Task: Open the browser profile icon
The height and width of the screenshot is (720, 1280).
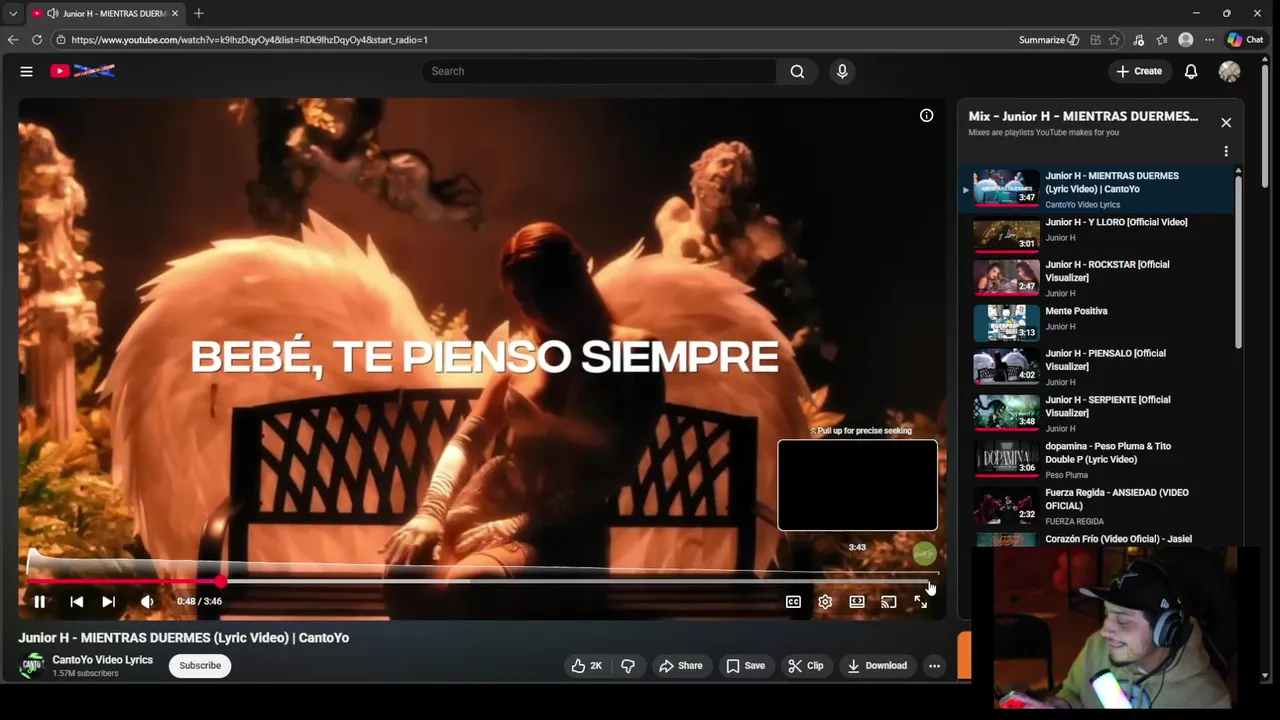Action: click(1186, 40)
